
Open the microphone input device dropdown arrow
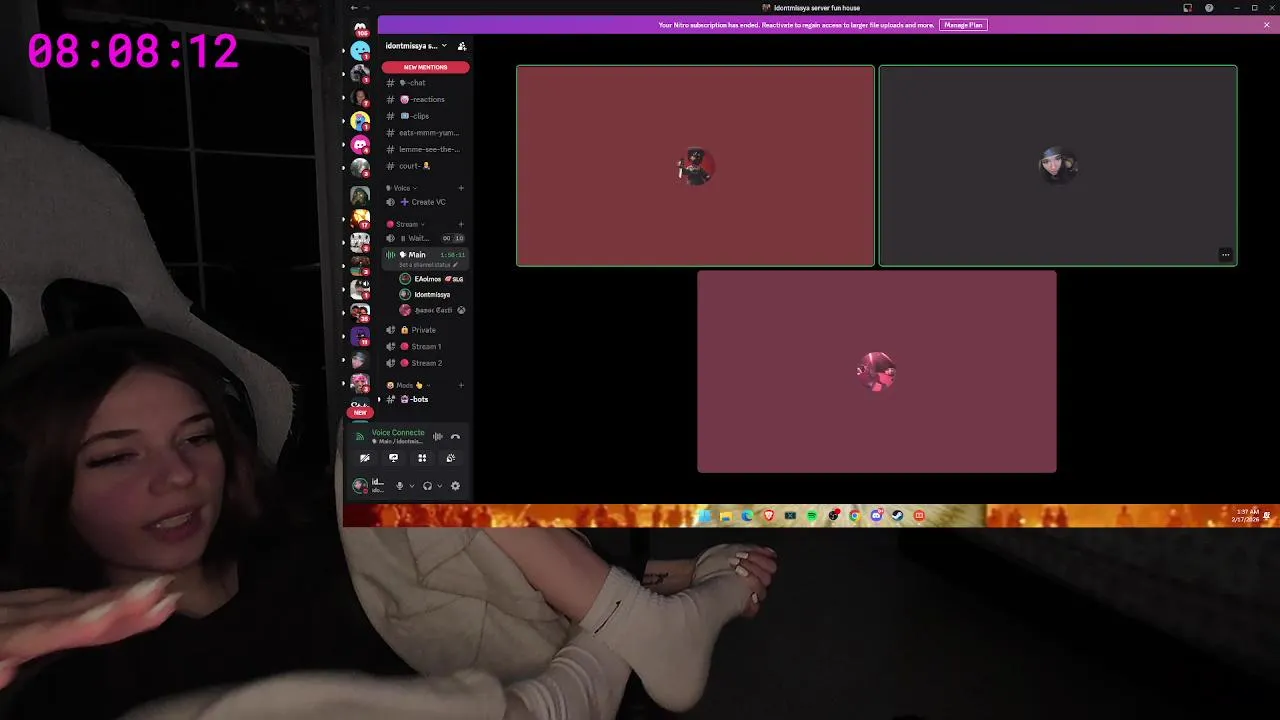[412, 486]
